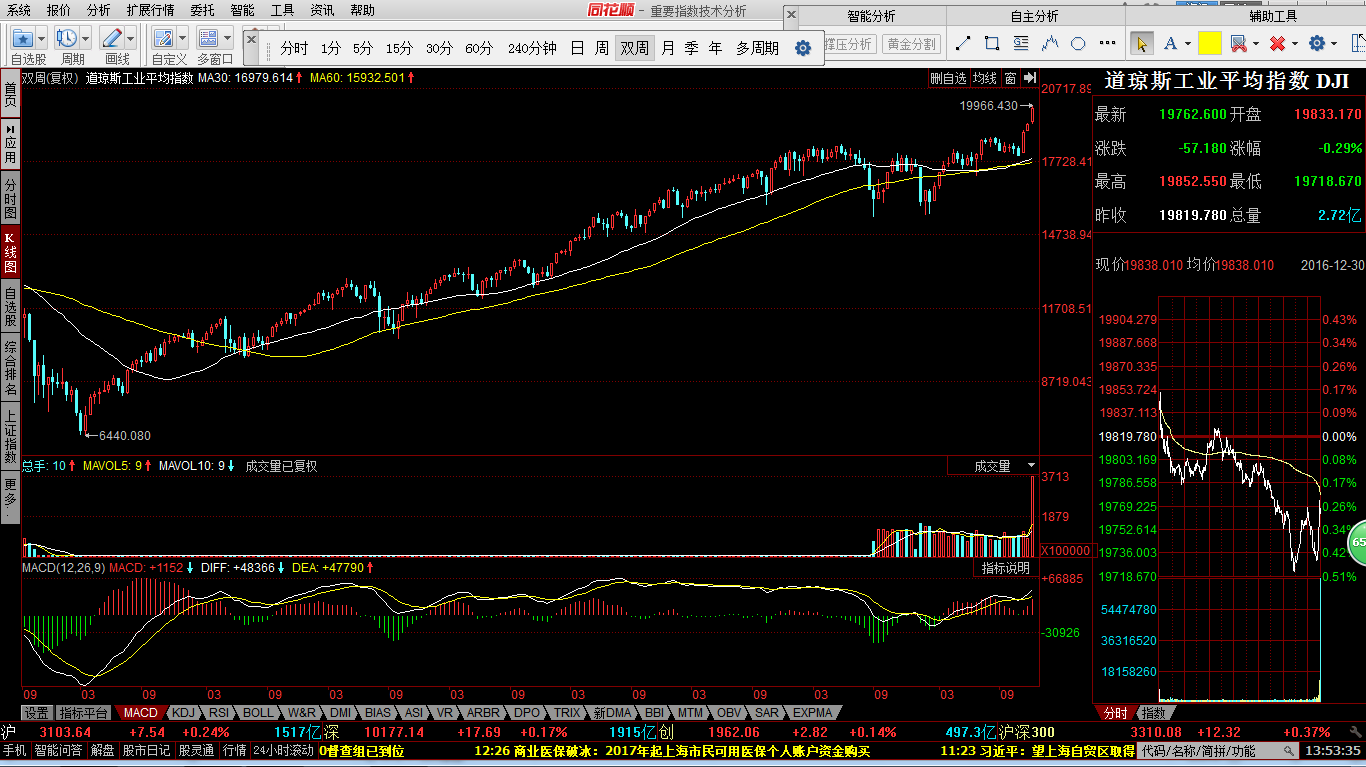This screenshot has width=1366, height=767.
Task: Open dropdown next to text A tool
Action: tap(1186, 44)
